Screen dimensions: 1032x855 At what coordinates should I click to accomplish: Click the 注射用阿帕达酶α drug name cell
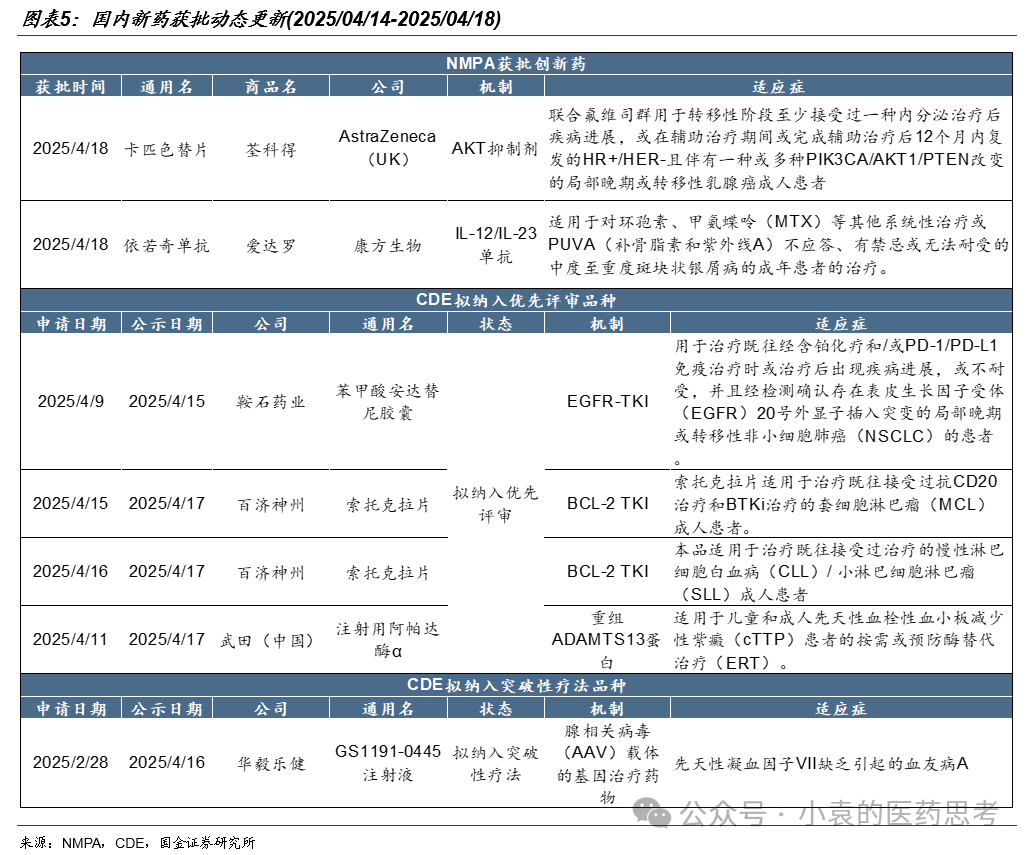pos(388,640)
